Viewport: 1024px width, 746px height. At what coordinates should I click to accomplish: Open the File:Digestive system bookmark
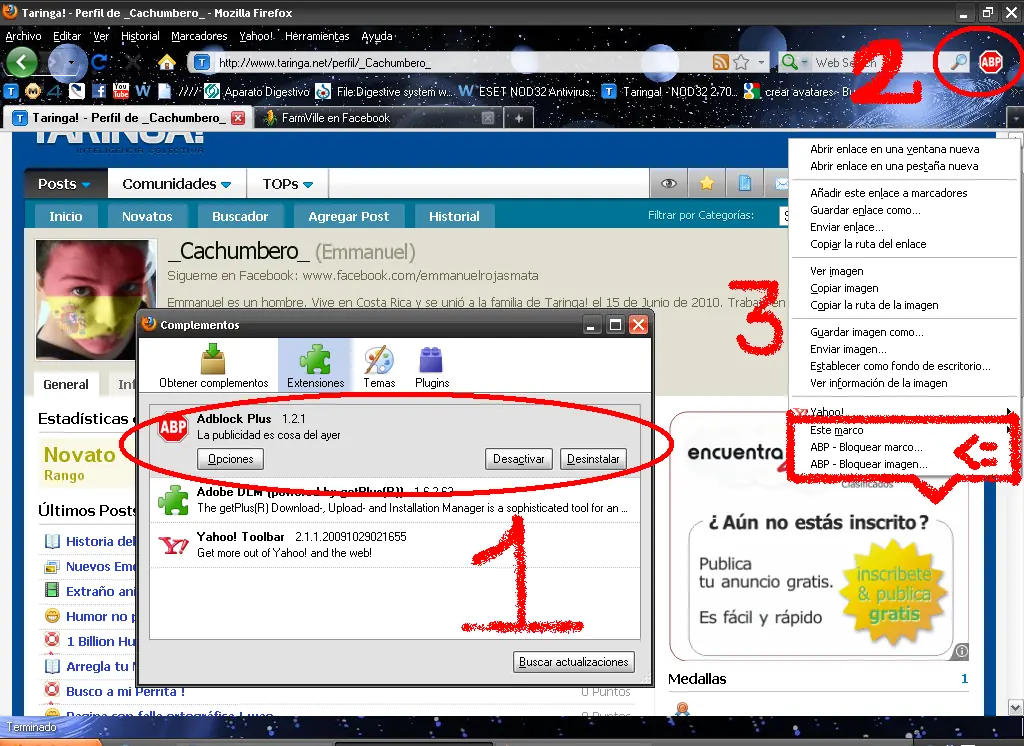click(385, 91)
